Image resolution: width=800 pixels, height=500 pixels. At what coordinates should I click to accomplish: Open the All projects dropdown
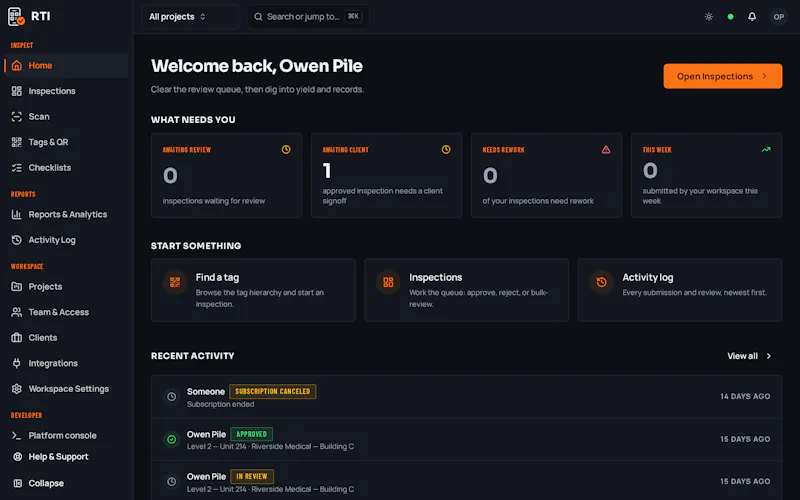tap(190, 17)
